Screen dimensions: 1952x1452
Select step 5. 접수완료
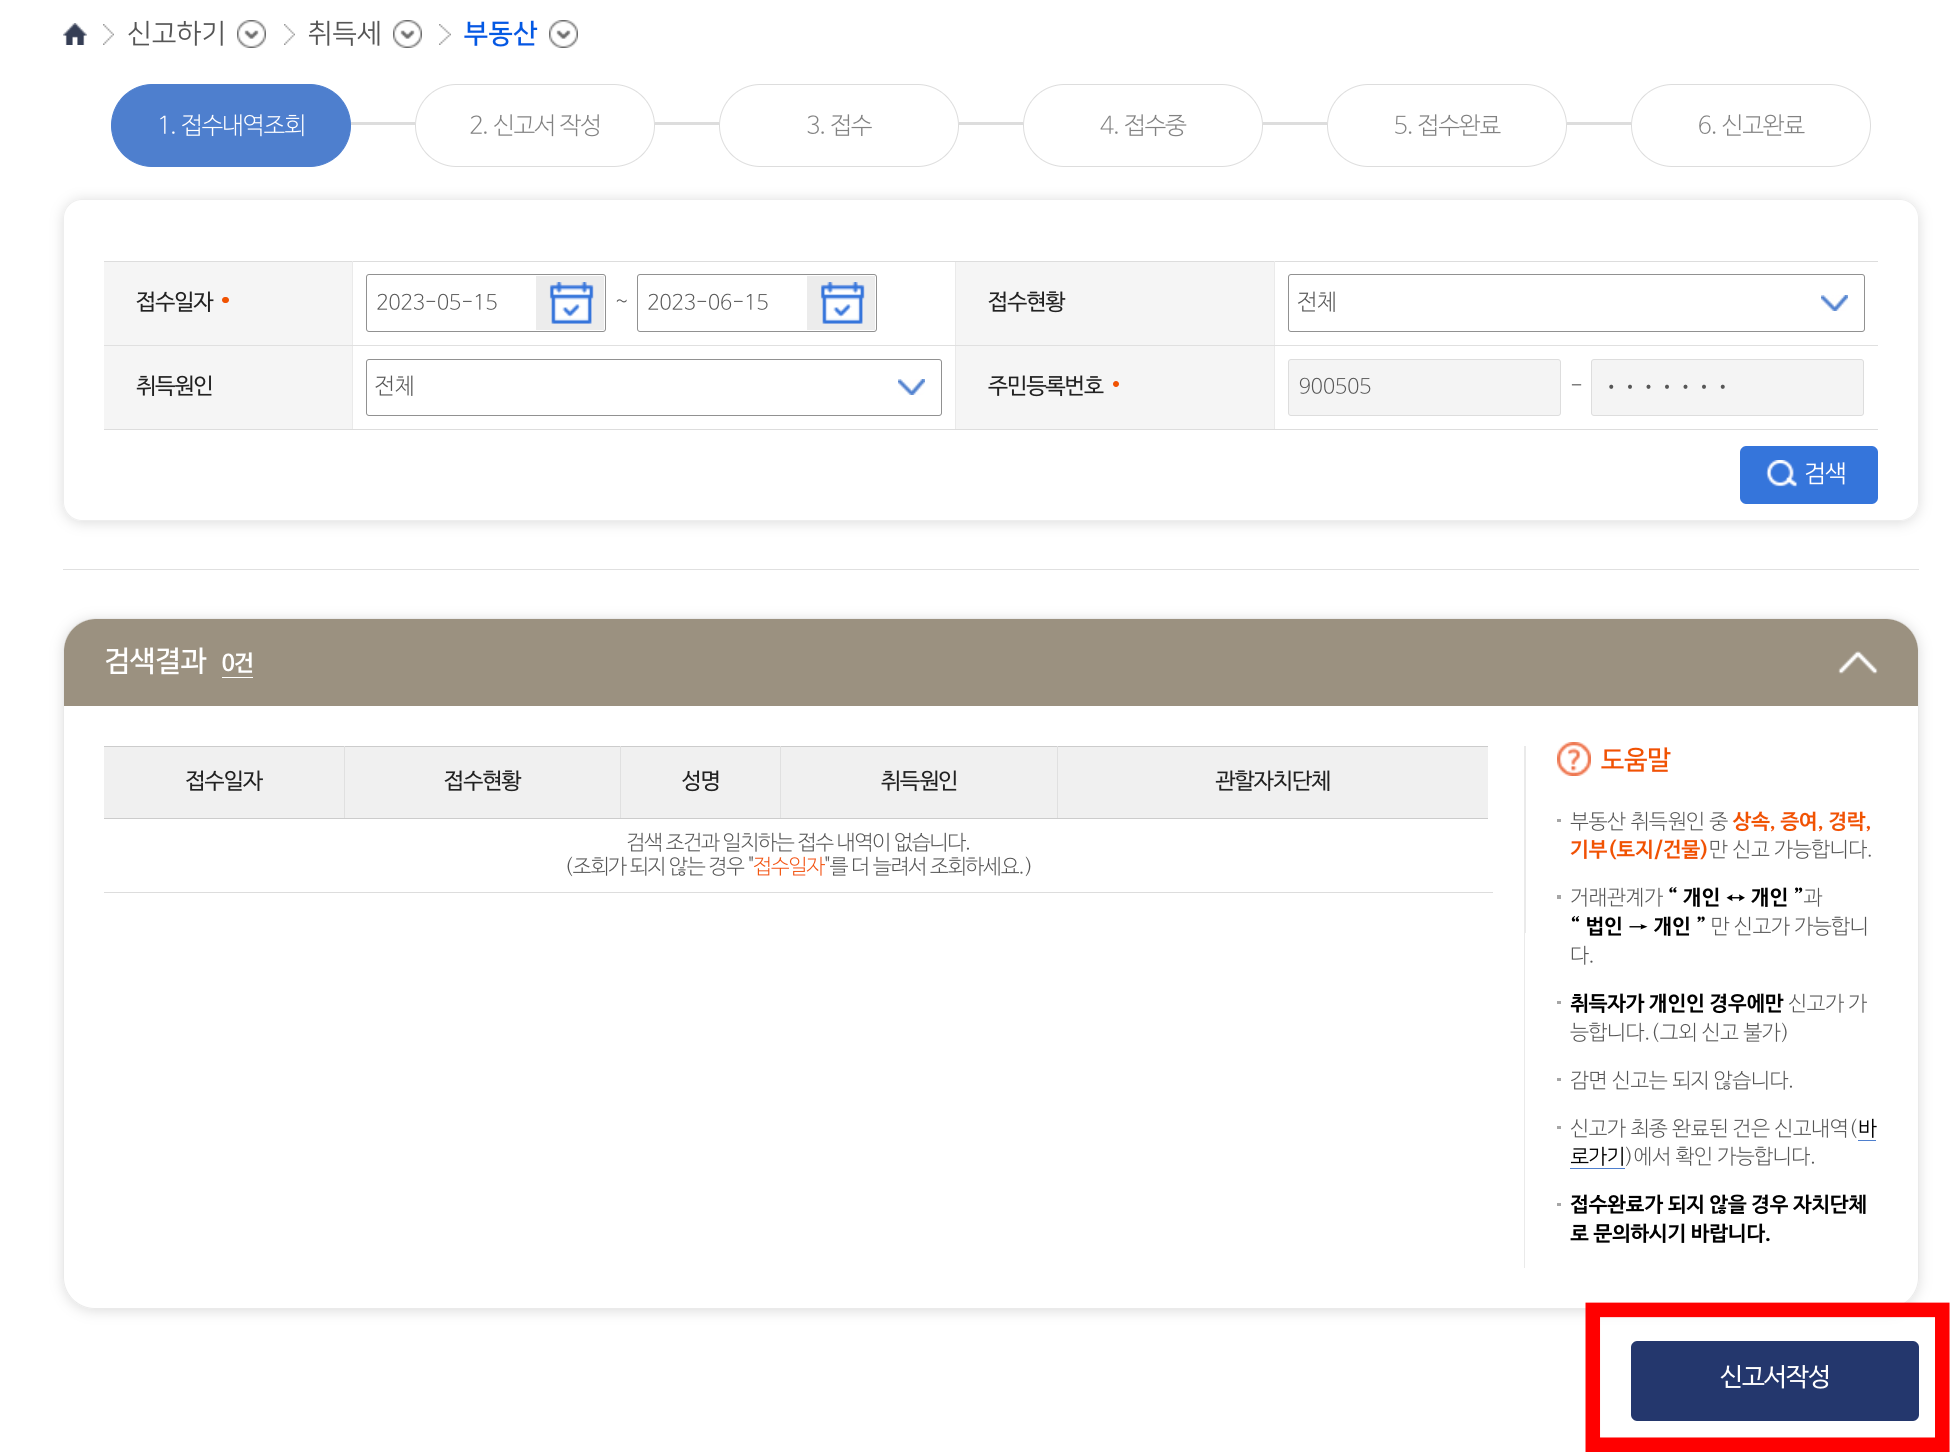tap(1447, 125)
